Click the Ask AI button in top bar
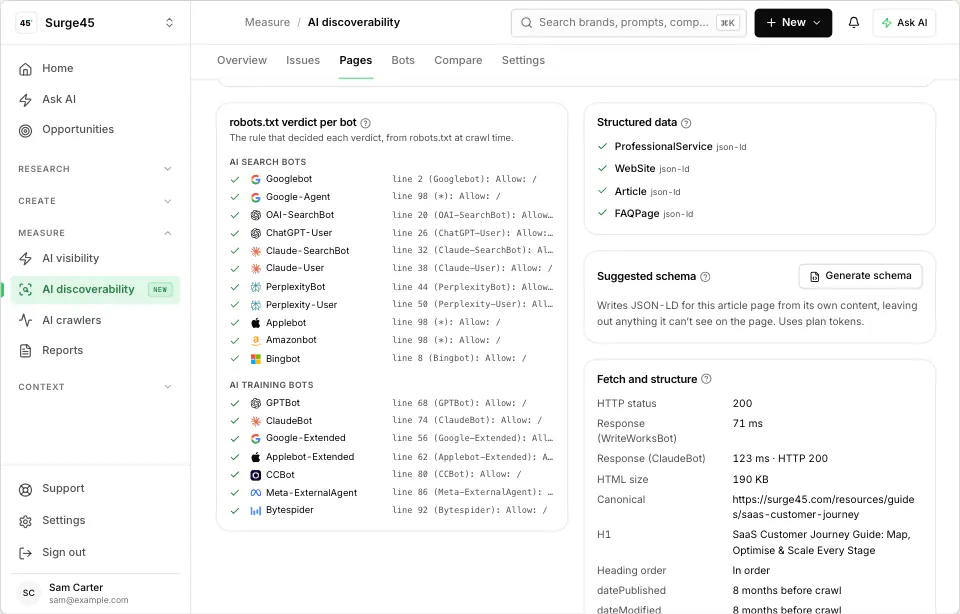The image size is (960, 614). [x=904, y=23]
